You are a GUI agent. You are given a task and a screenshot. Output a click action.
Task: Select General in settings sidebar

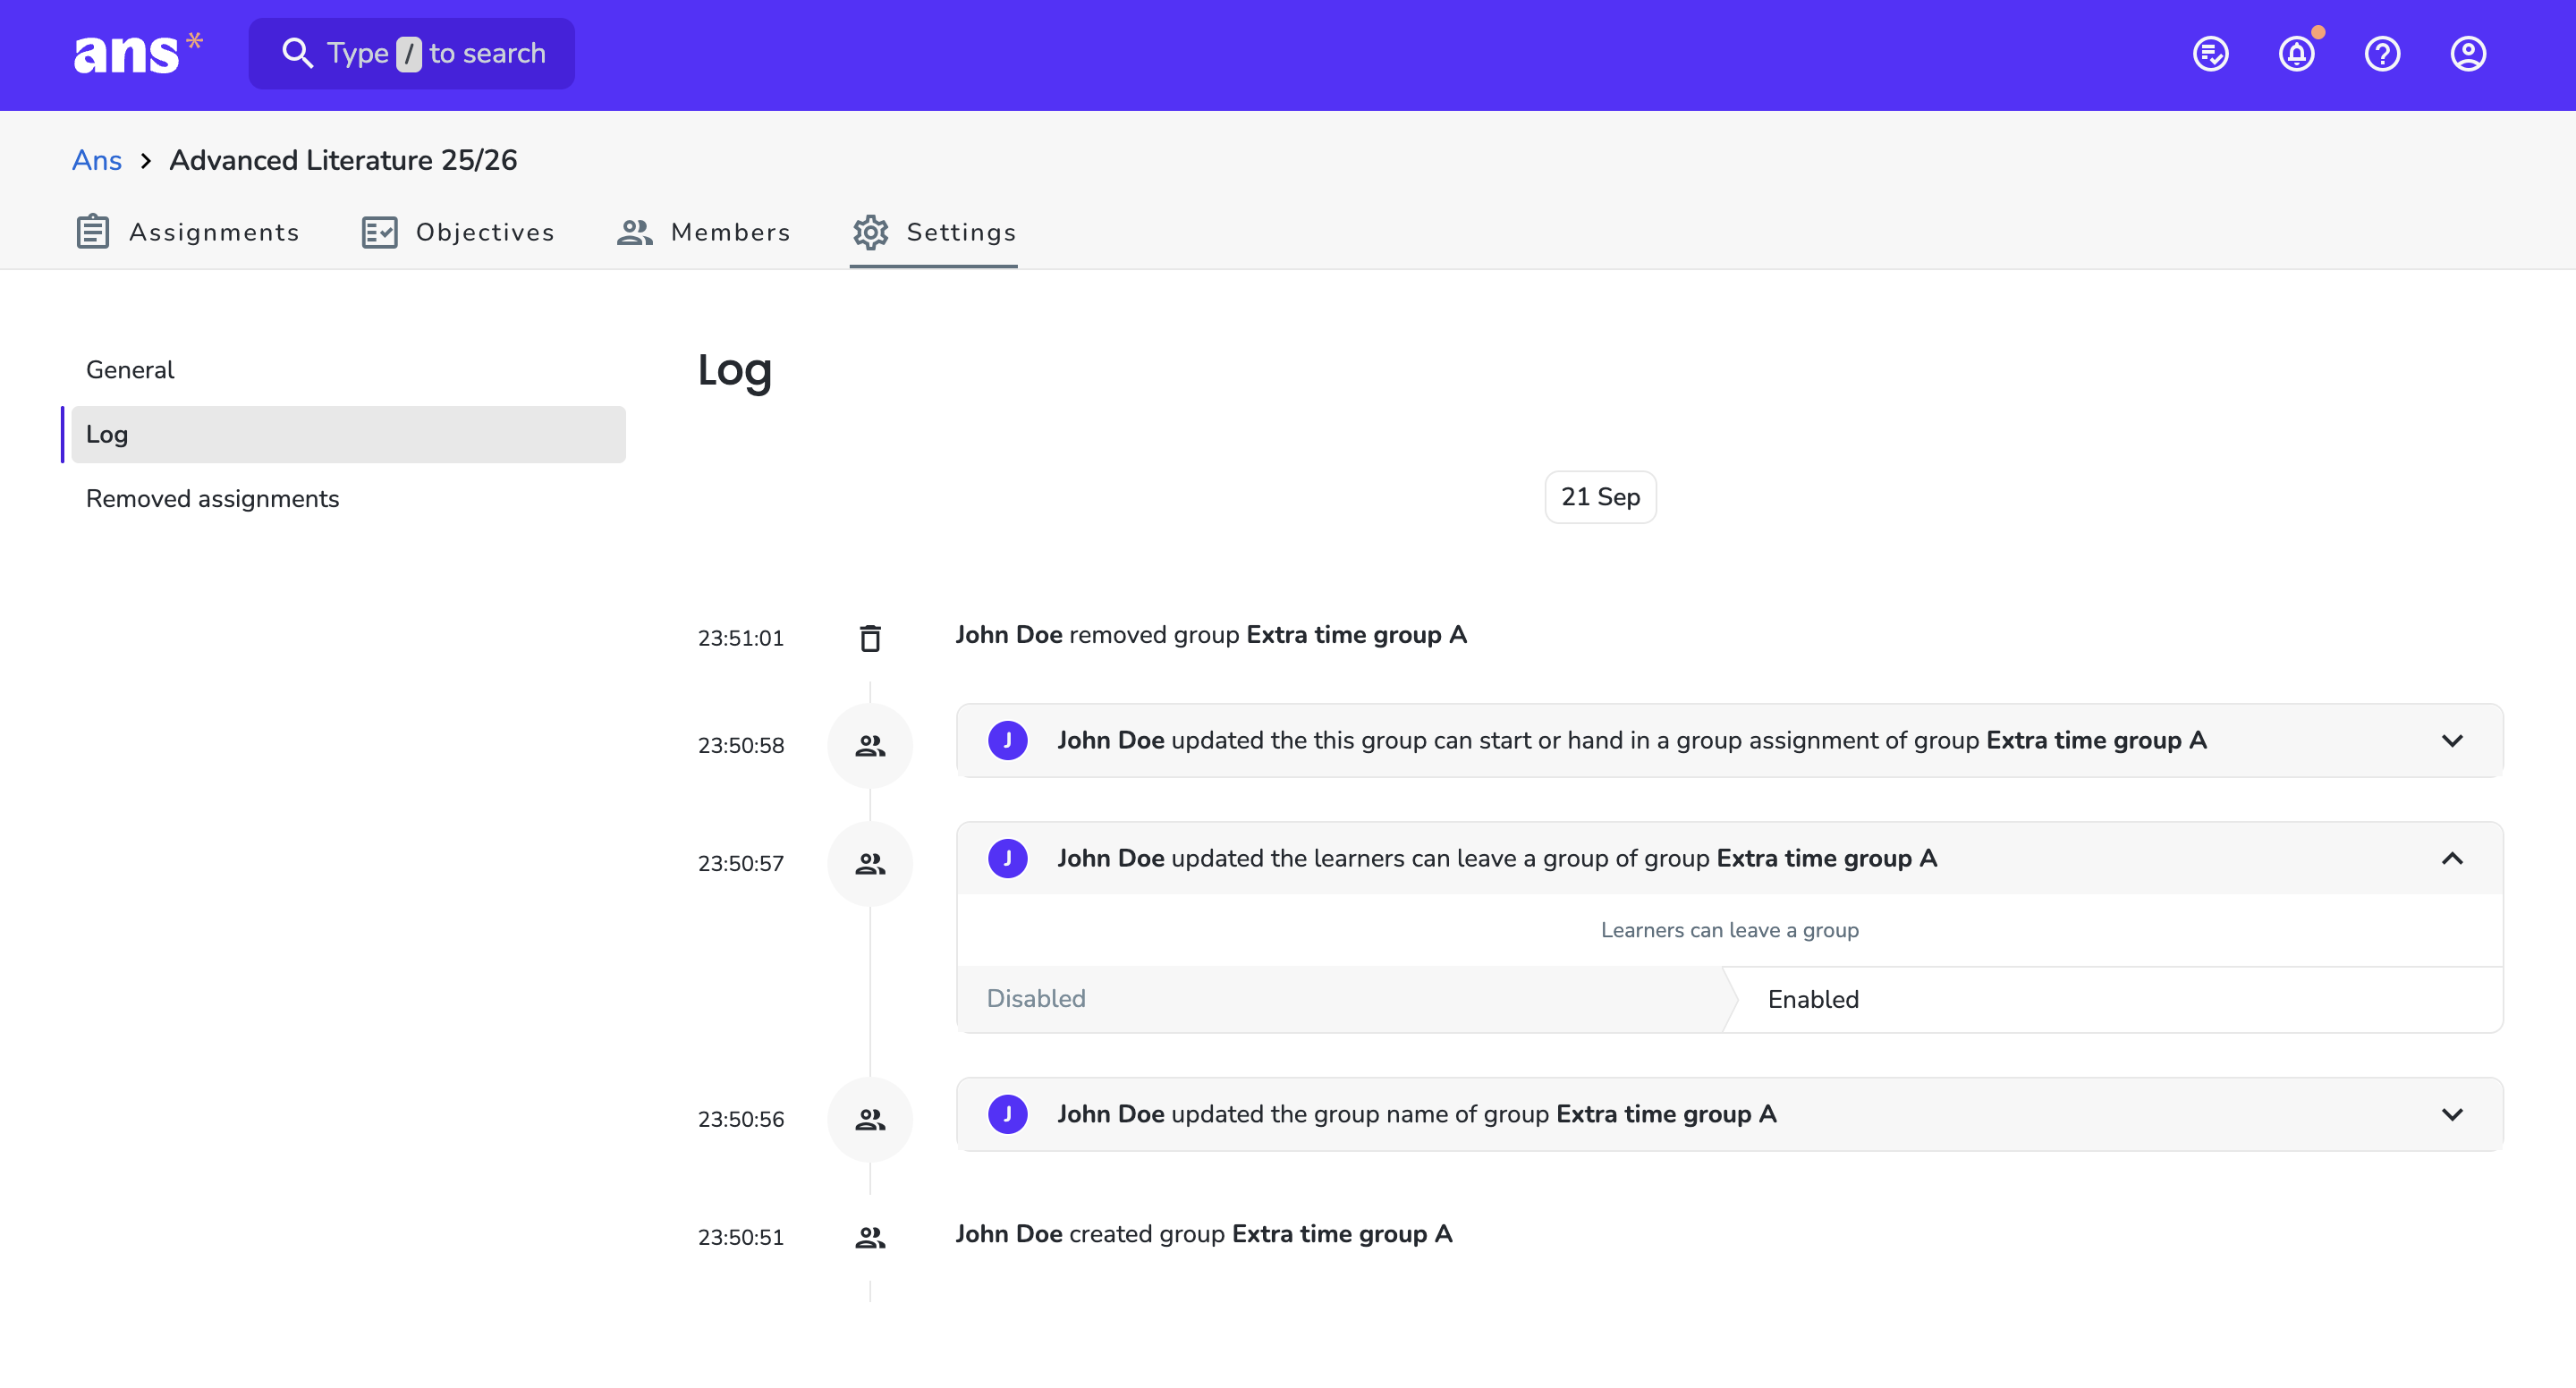130,370
